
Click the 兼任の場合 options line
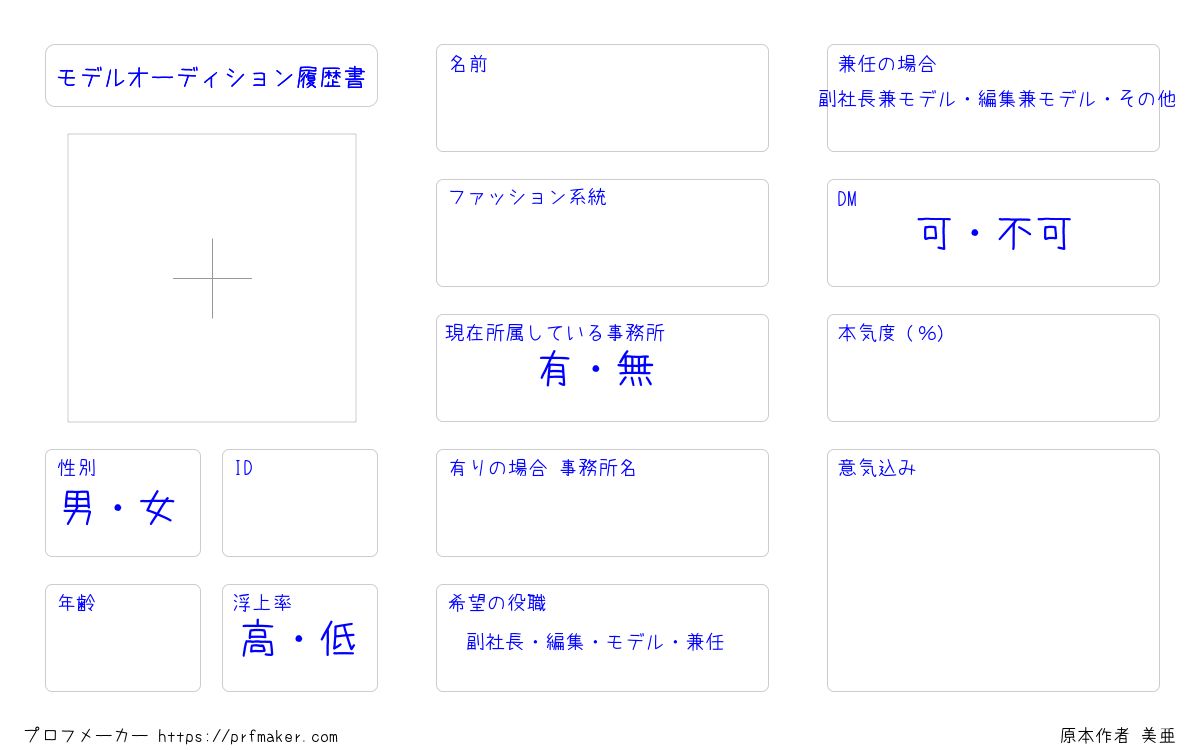pyautogui.click(x=997, y=99)
